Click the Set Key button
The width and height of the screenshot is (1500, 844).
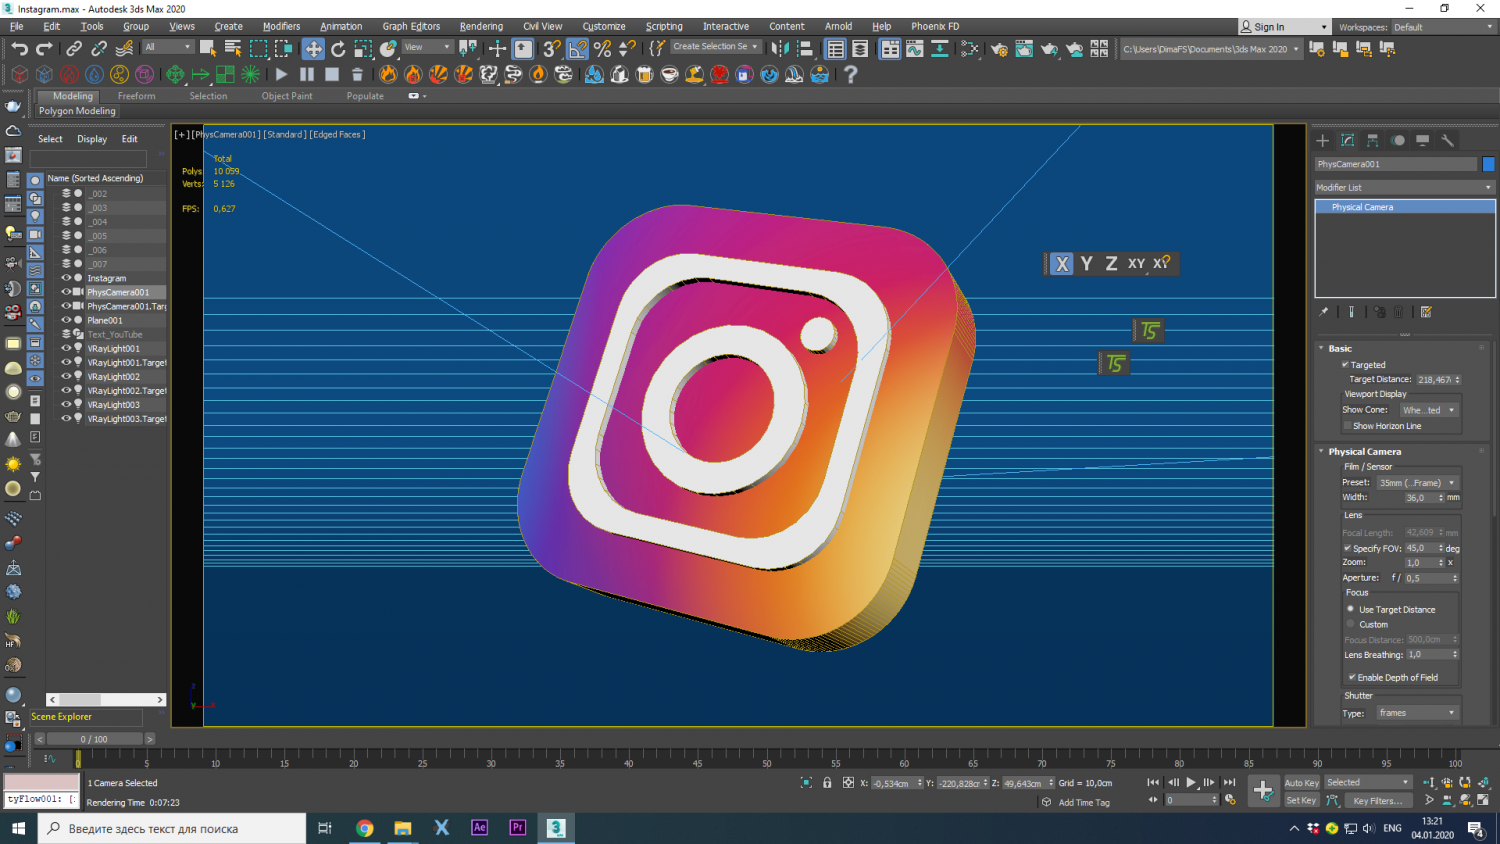(1301, 800)
